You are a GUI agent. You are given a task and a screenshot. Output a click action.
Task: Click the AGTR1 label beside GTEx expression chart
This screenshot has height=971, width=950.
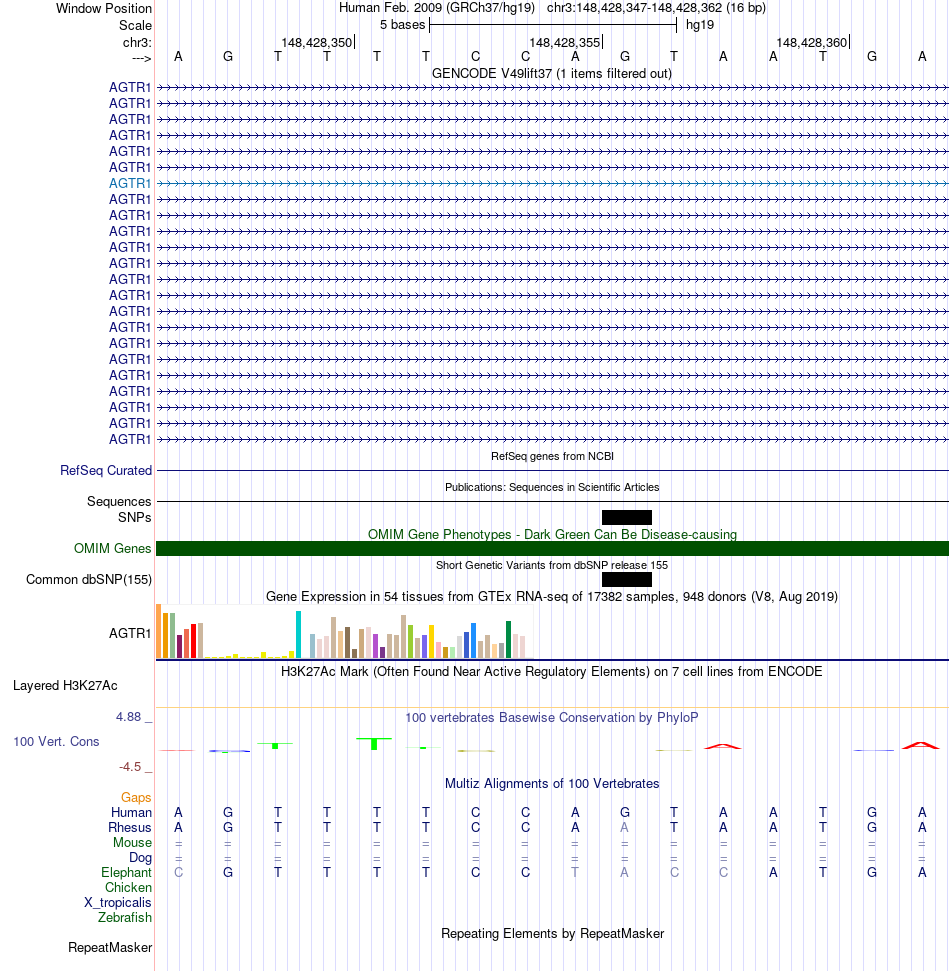pos(130,634)
